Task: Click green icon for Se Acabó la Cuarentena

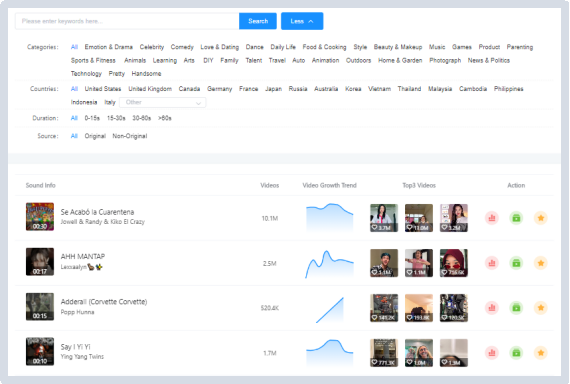Action: point(516,218)
